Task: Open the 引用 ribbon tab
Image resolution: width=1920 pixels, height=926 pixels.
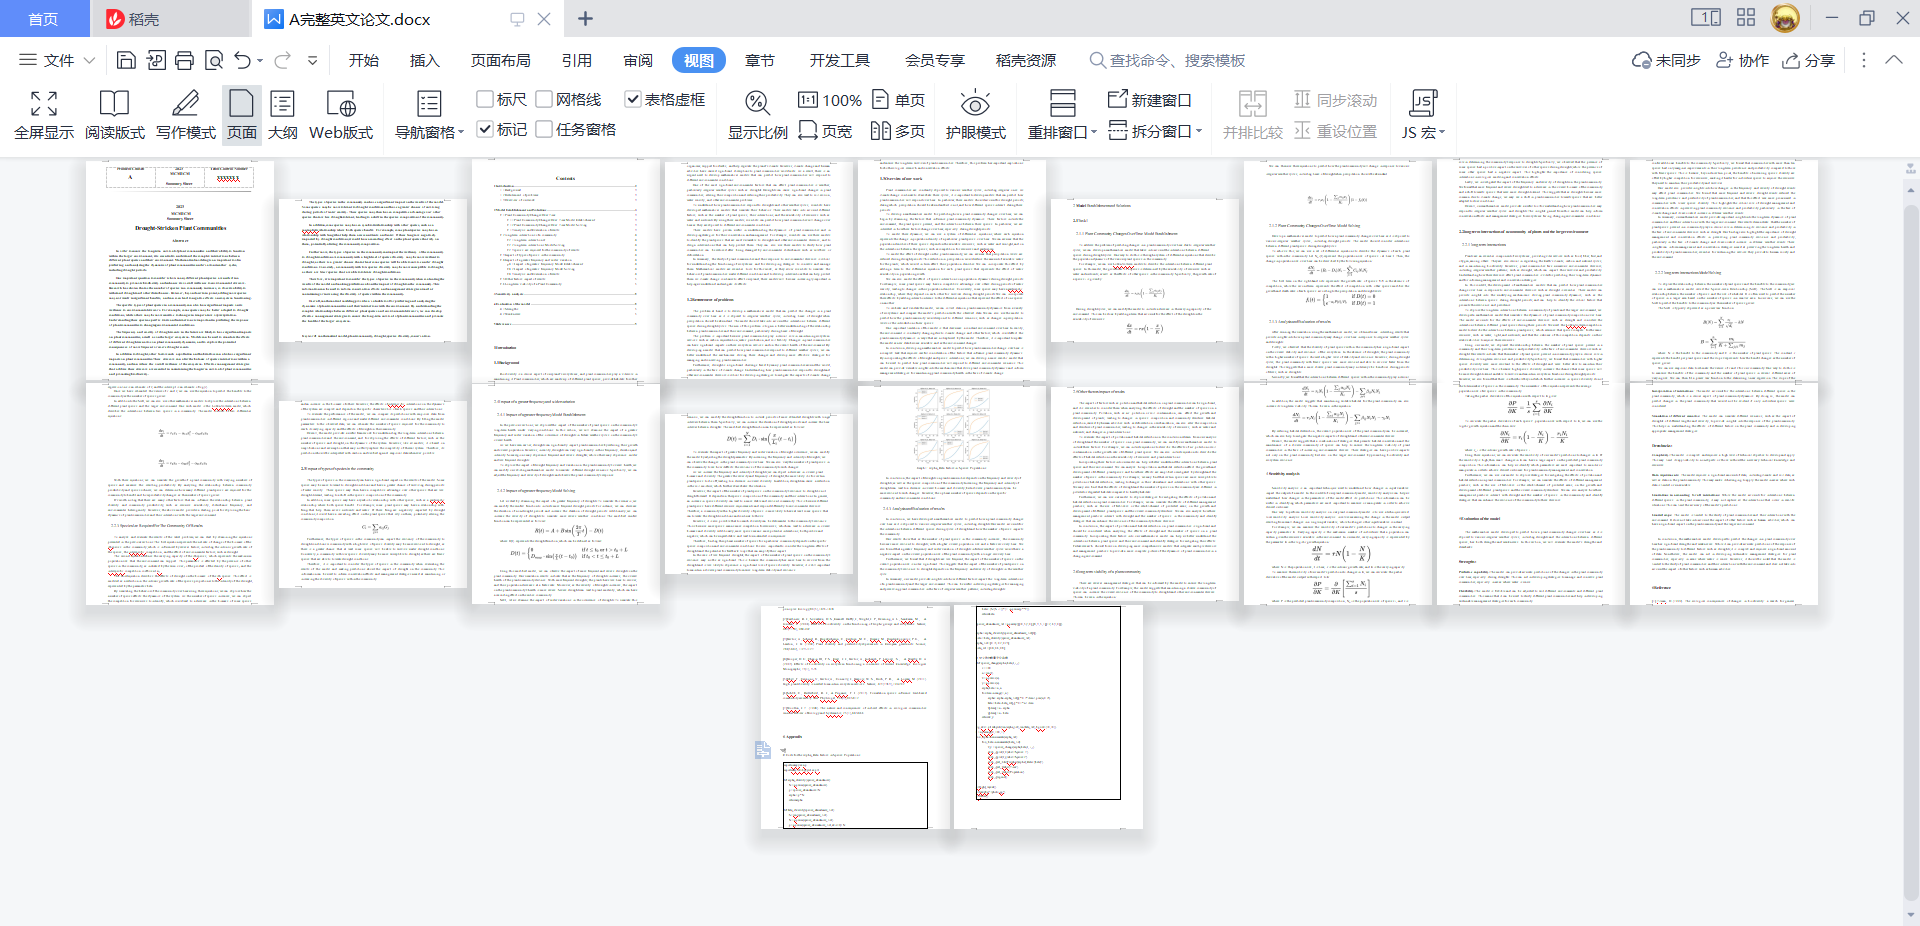Action: pos(577,61)
